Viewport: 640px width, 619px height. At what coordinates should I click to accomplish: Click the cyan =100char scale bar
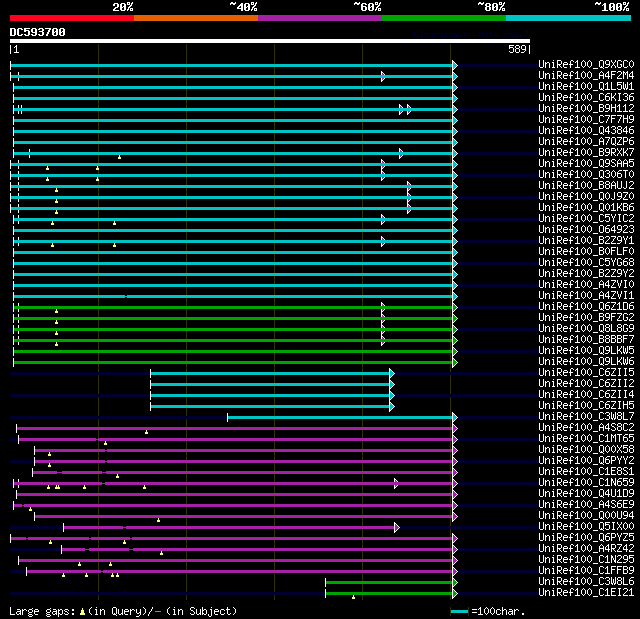coord(459,611)
